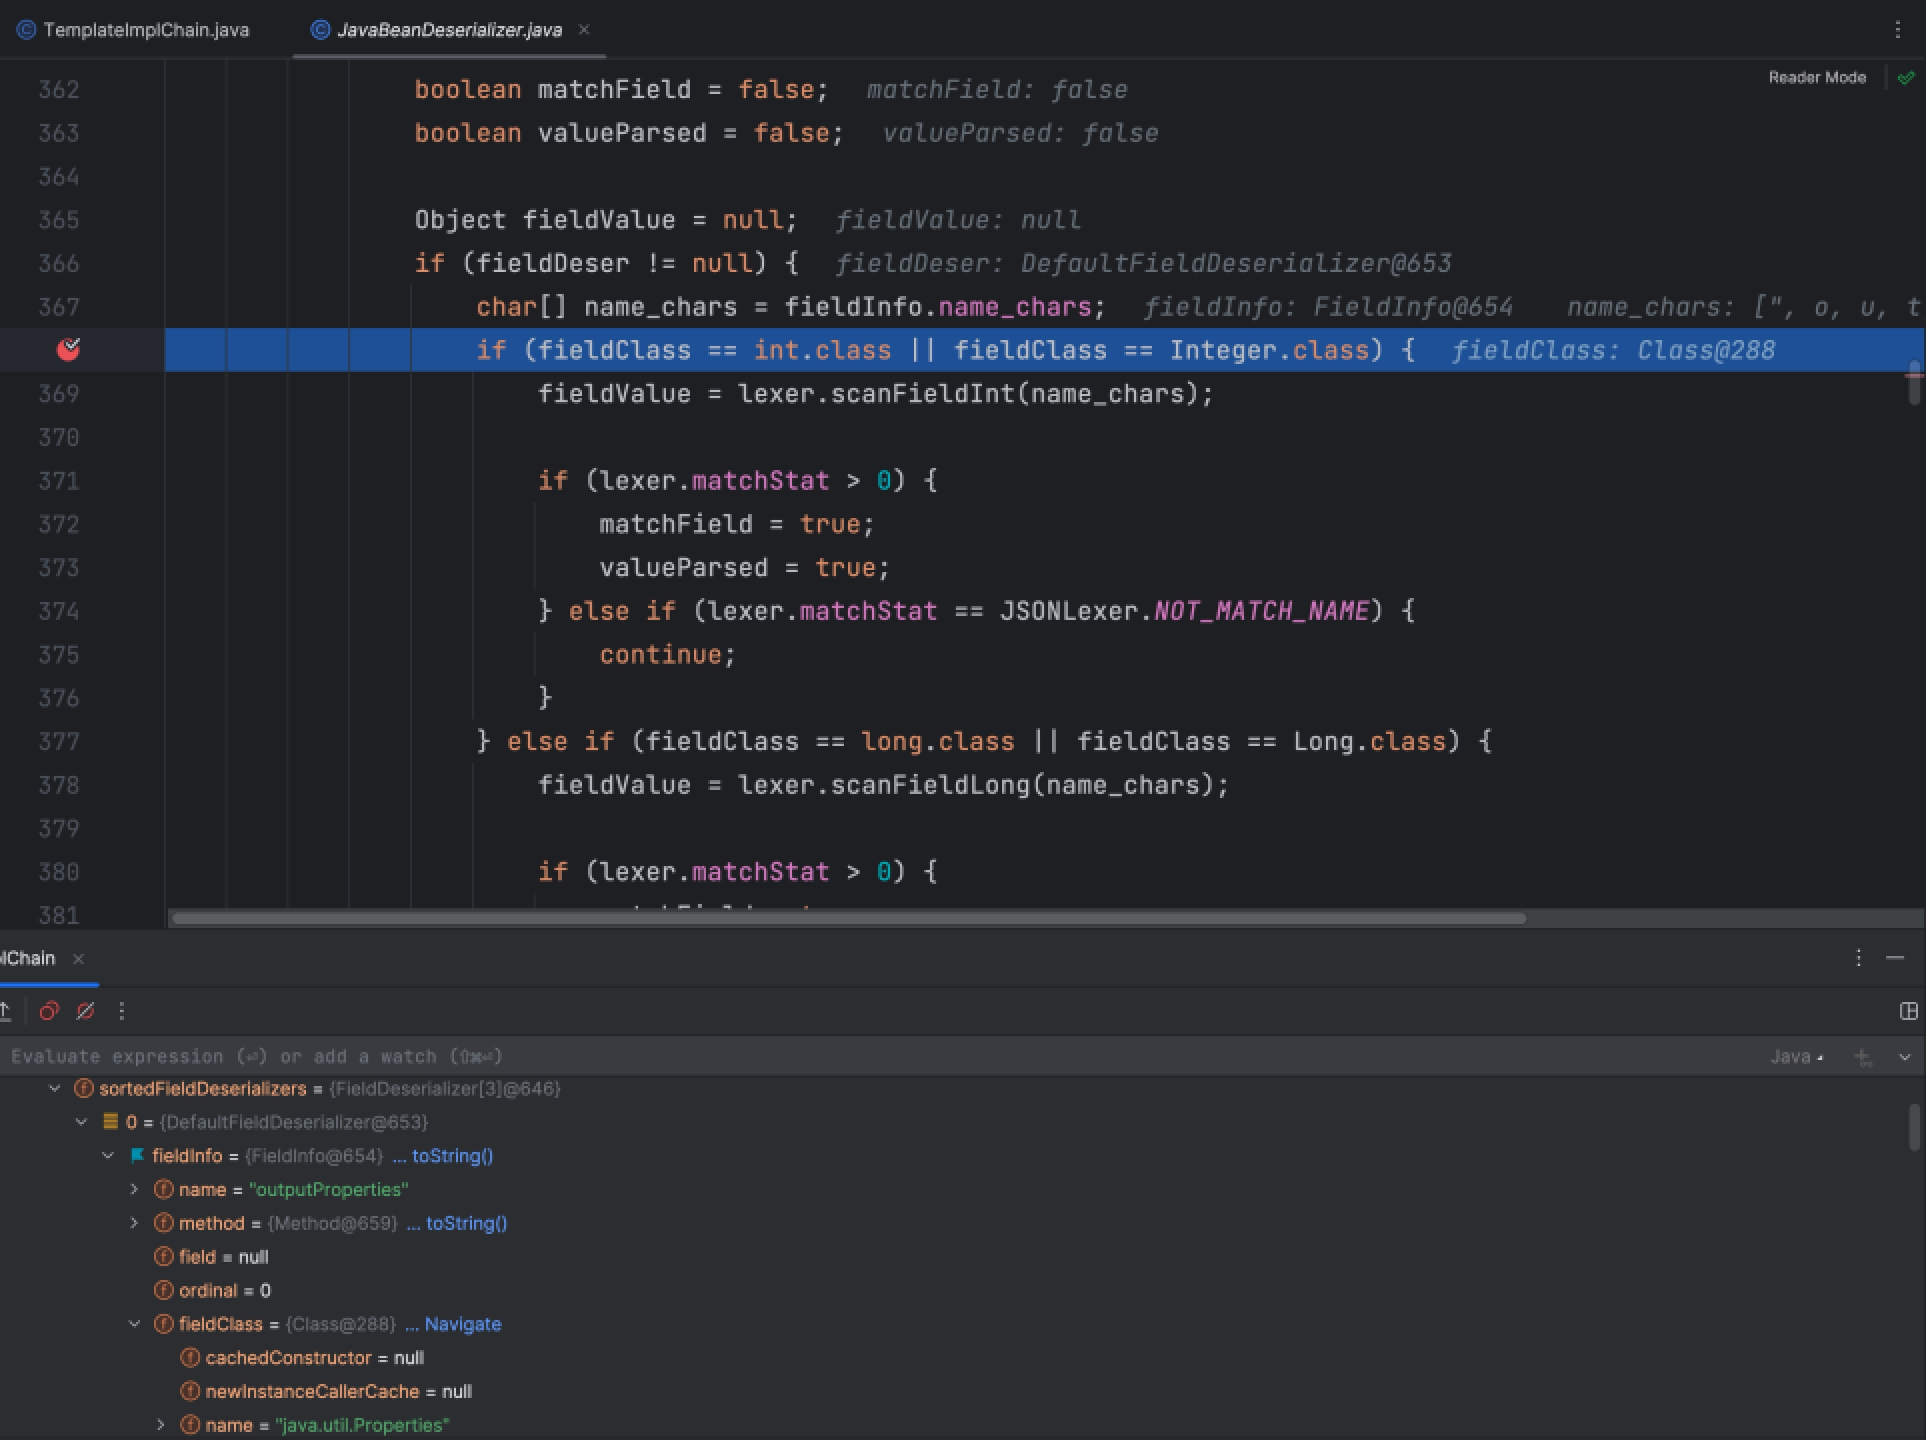1926x1440 pixels.
Task: Click the fieldInfo flag icon
Action: [138, 1156]
